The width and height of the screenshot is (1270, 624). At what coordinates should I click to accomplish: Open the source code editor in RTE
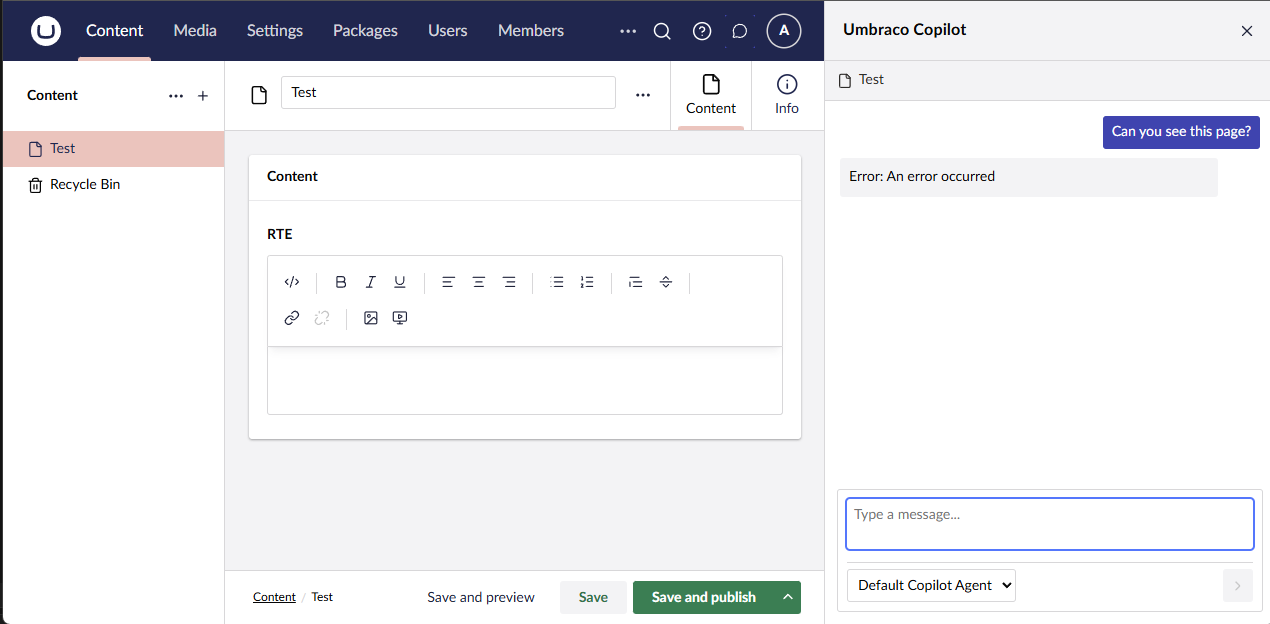pyautogui.click(x=292, y=282)
